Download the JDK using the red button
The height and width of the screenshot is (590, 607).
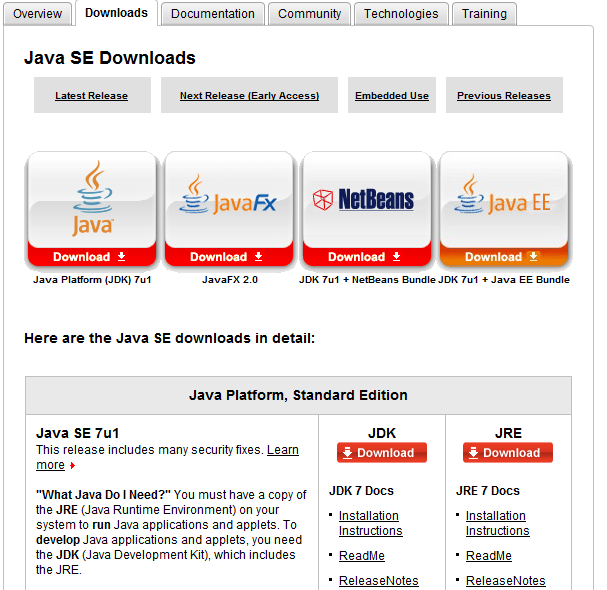tap(382, 453)
